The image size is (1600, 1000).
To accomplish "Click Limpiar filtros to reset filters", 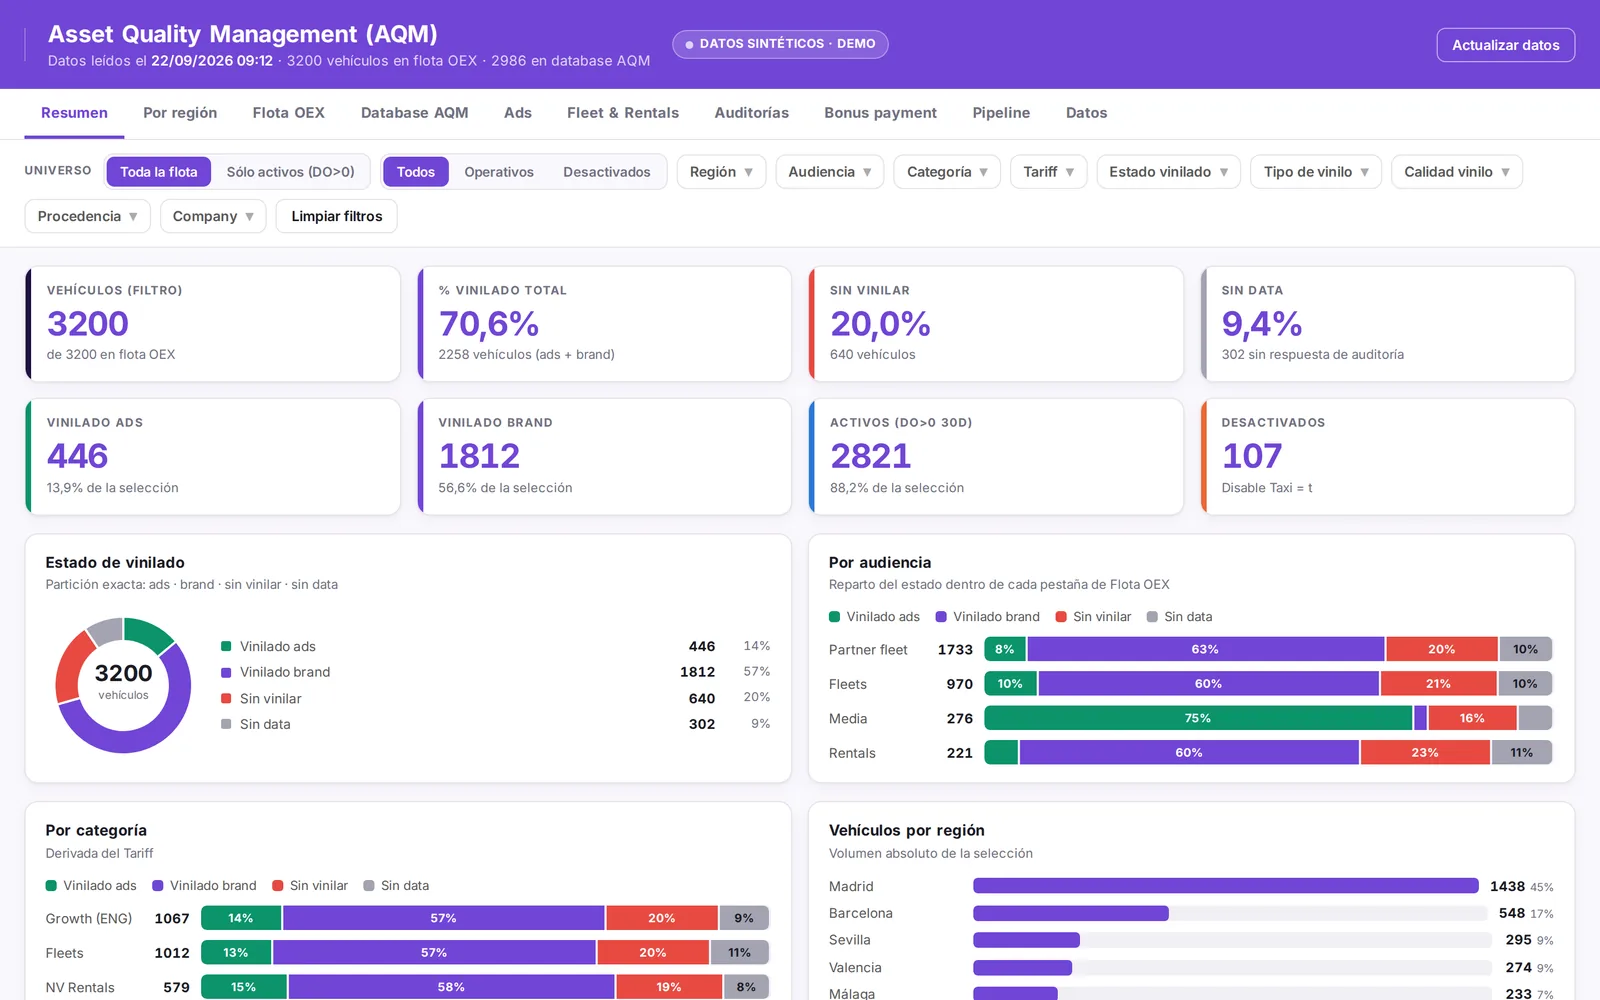I will (x=337, y=216).
